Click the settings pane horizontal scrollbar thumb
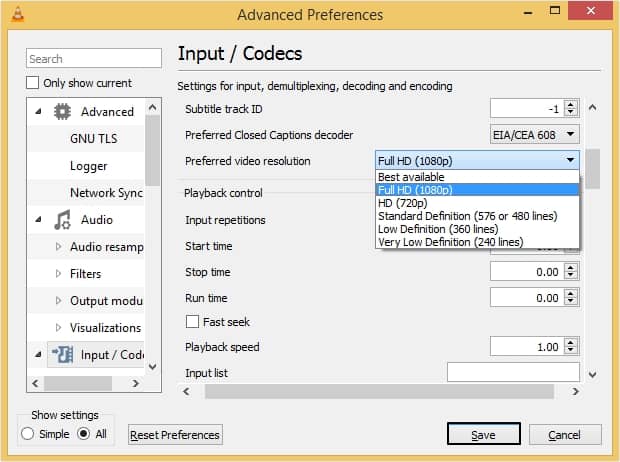This screenshot has height=462, width=620. (379, 392)
